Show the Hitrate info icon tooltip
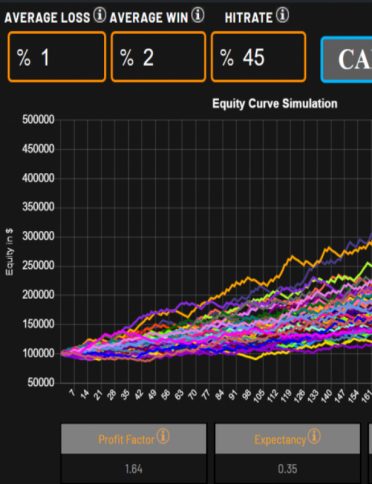 [282, 15]
